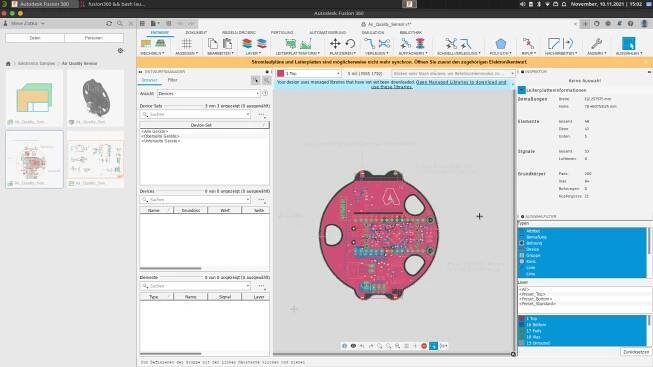Select the '<Preset_Bottom>' layer preset
This screenshot has height=367, width=653.
point(536,299)
